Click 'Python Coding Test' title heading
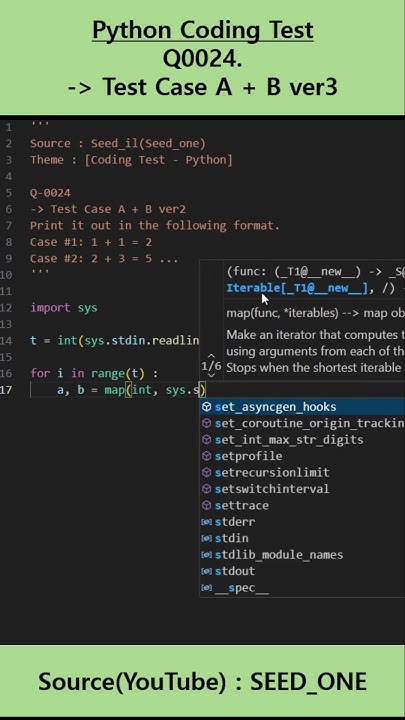405x720 pixels. point(203,31)
